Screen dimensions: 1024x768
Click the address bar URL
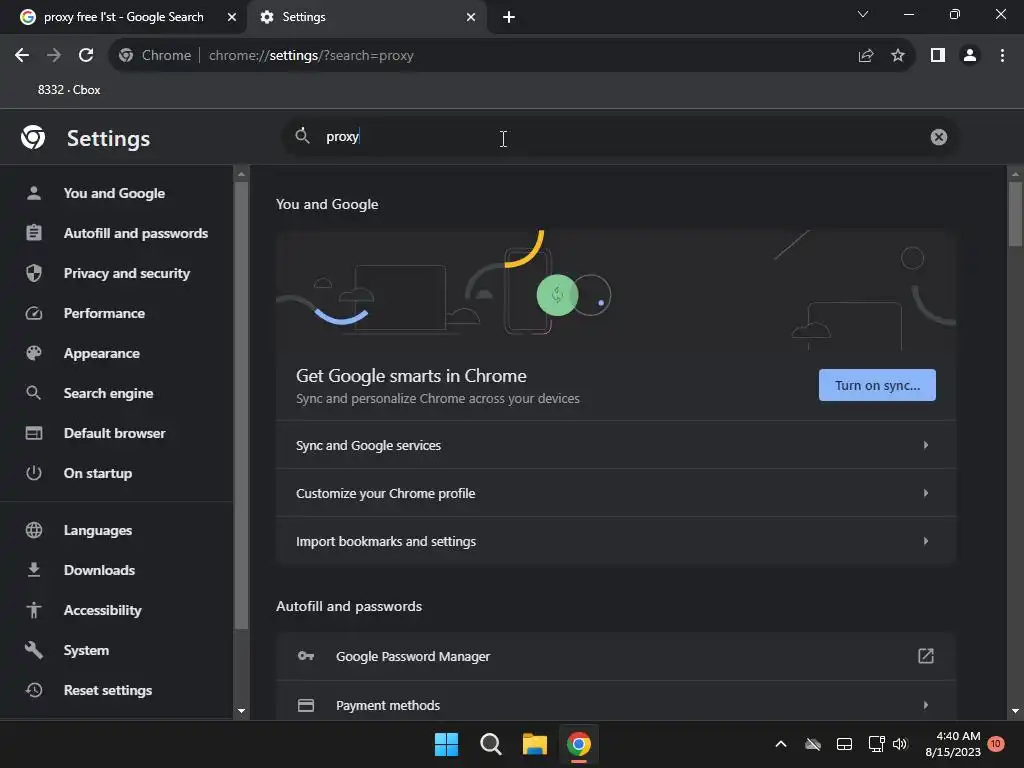pos(311,56)
